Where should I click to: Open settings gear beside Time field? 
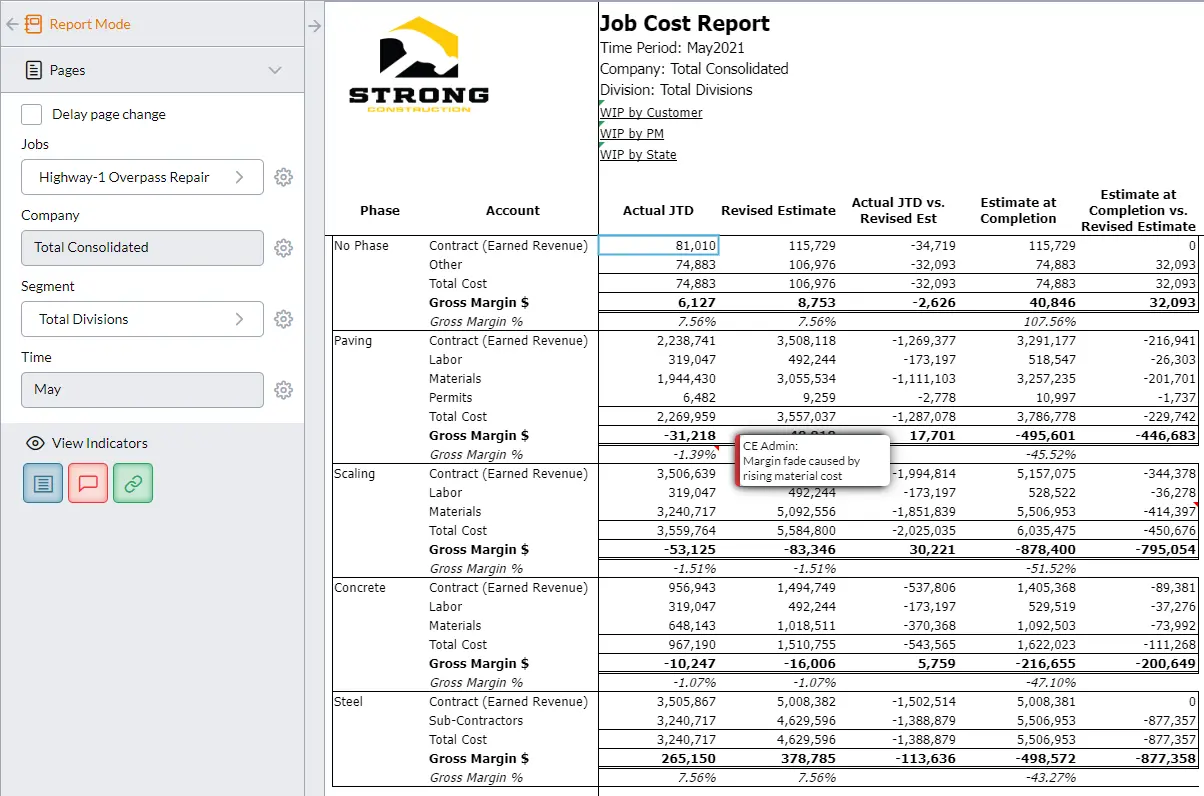point(284,389)
